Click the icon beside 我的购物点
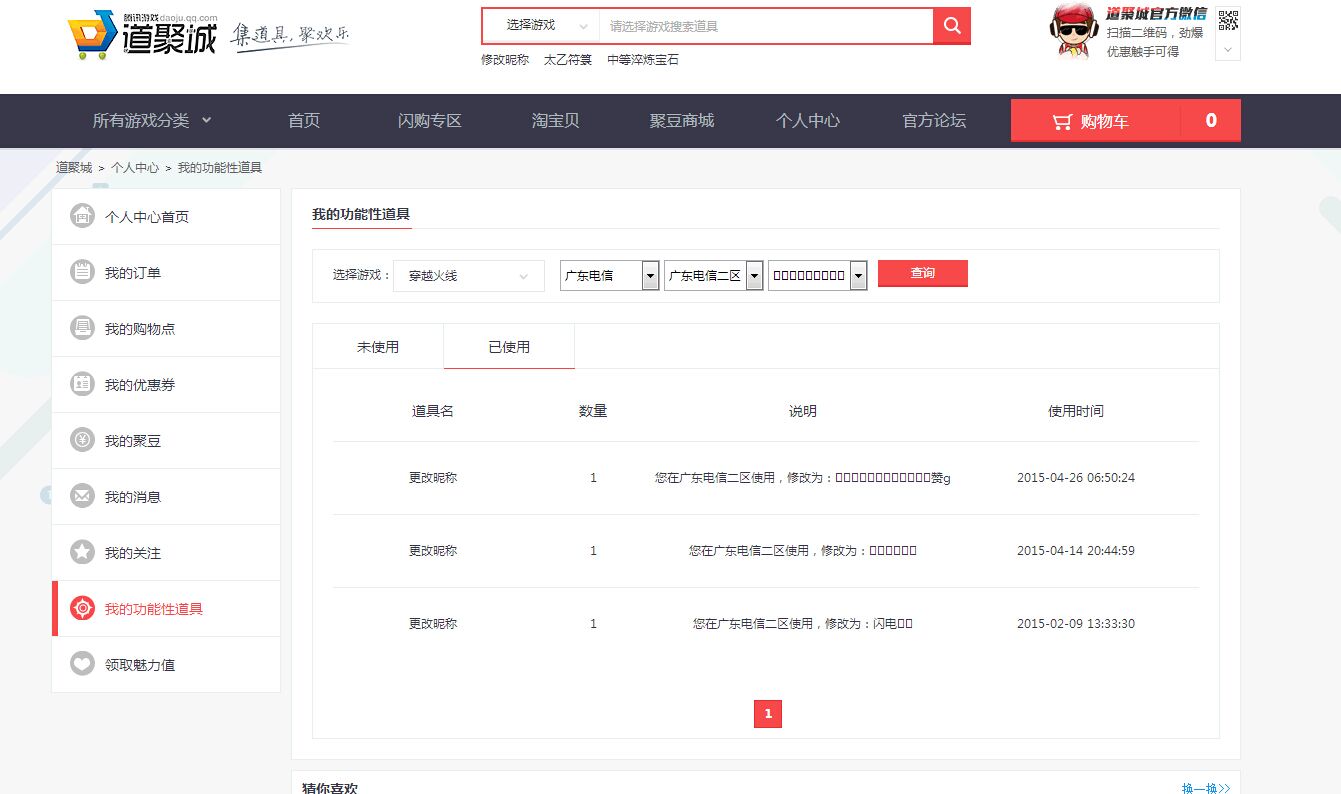This screenshot has height=794, width=1341. (x=82, y=328)
